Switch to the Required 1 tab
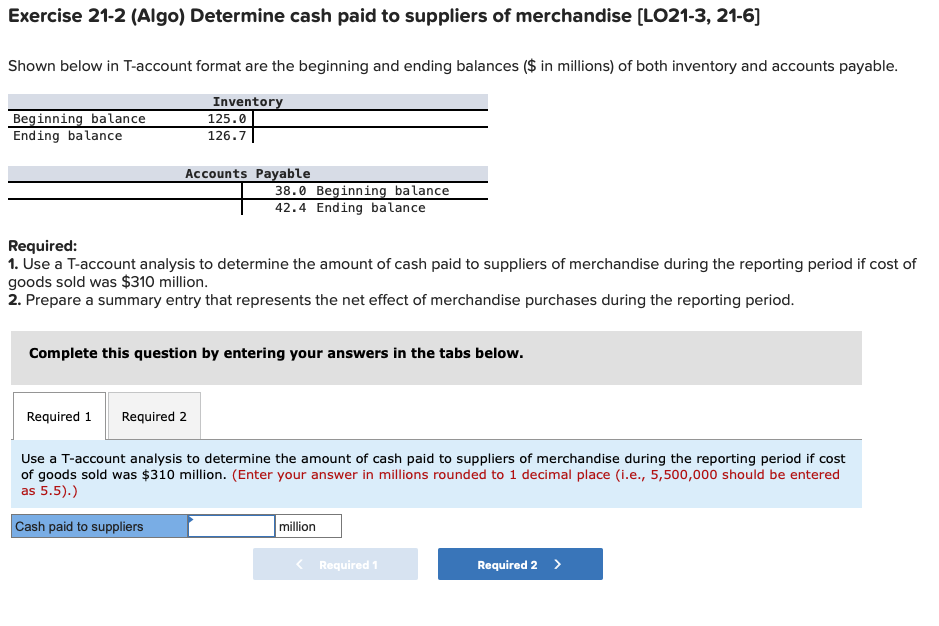The image size is (939, 626). coord(58,416)
